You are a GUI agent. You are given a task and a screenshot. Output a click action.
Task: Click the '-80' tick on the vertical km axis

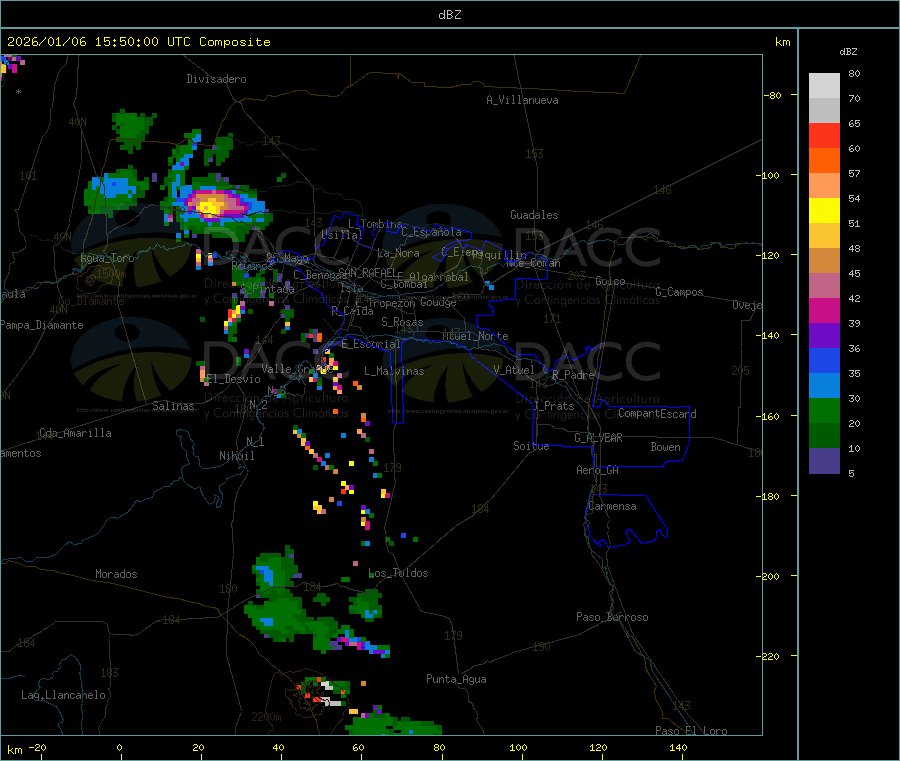click(x=773, y=95)
